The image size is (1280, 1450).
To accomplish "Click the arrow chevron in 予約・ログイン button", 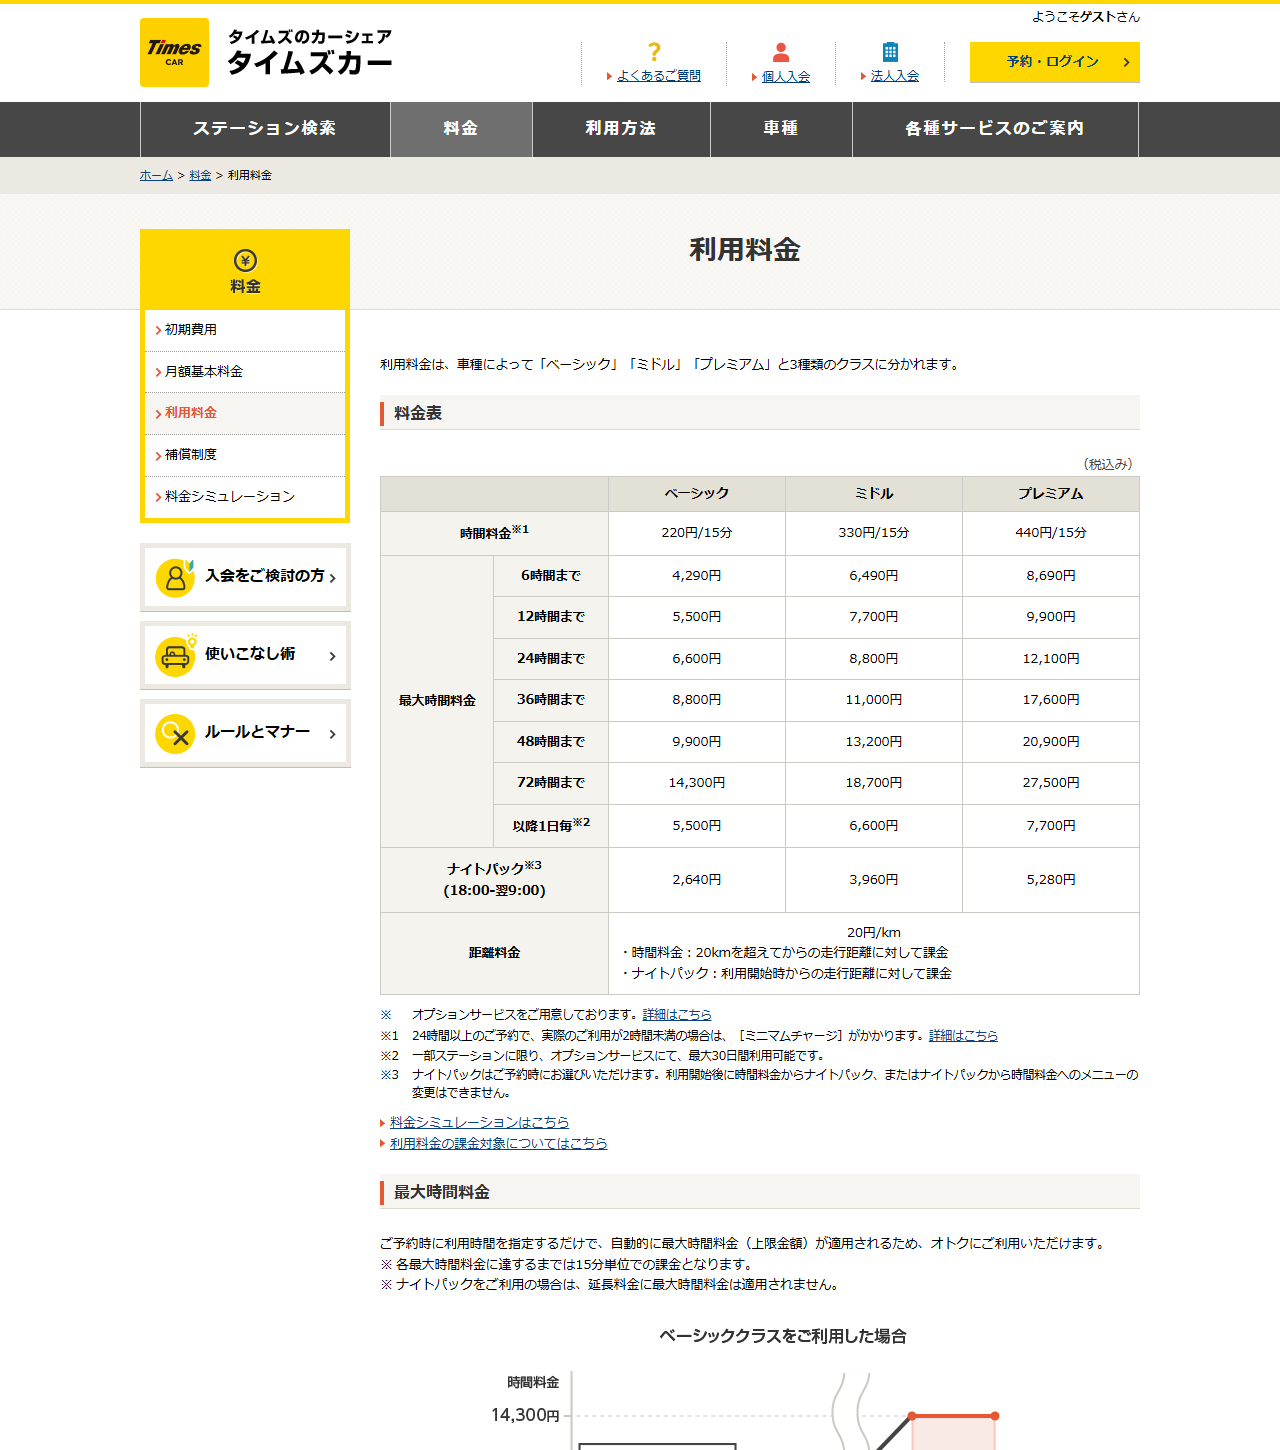I will click(1127, 62).
